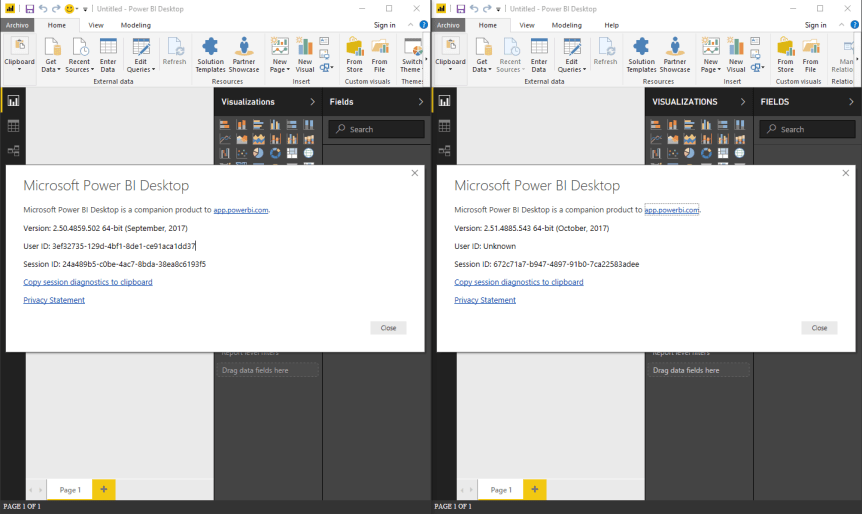
Task: Open app.powerbi.com link in left dialog
Action: [241, 210]
